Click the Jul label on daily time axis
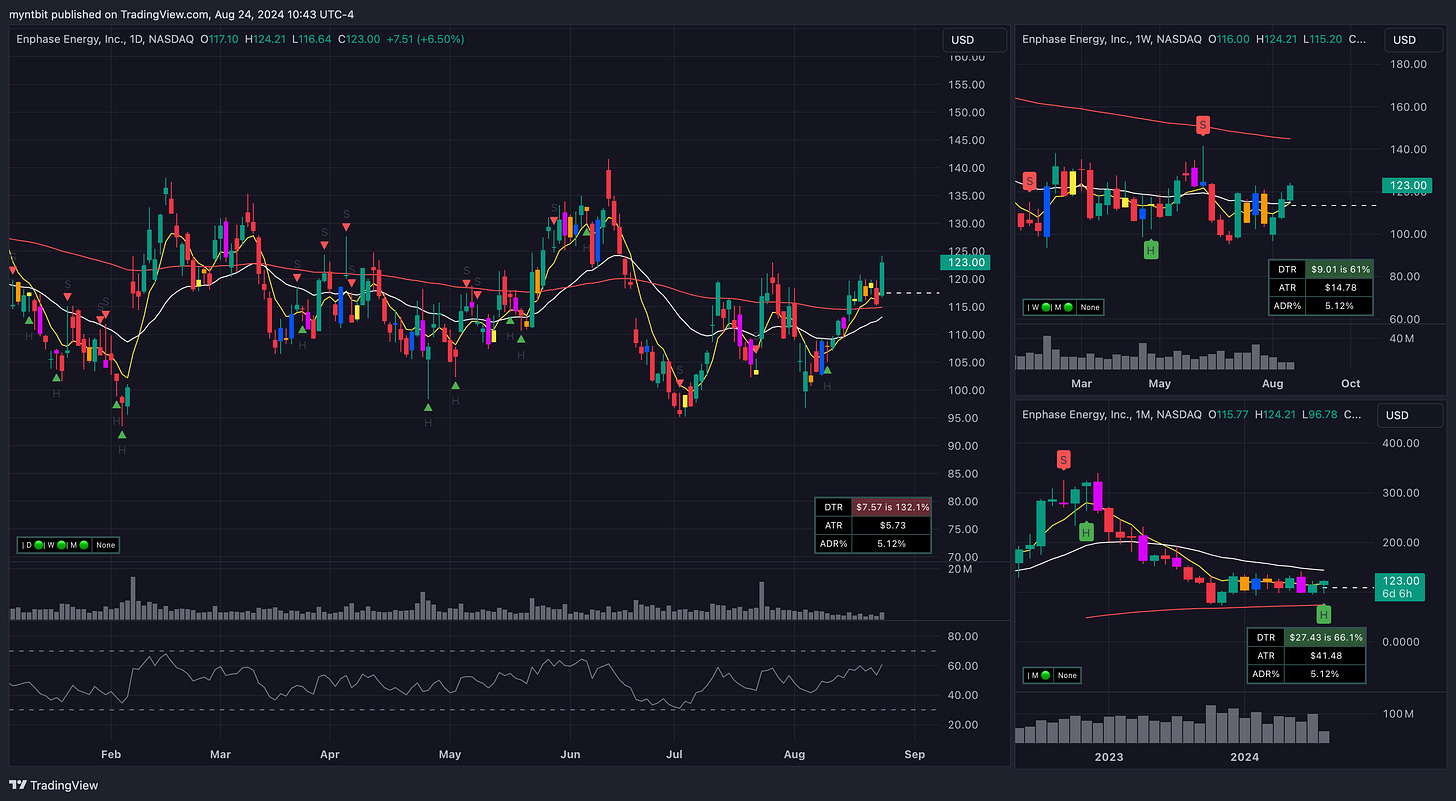Image resolution: width=1456 pixels, height=801 pixels. [674, 756]
